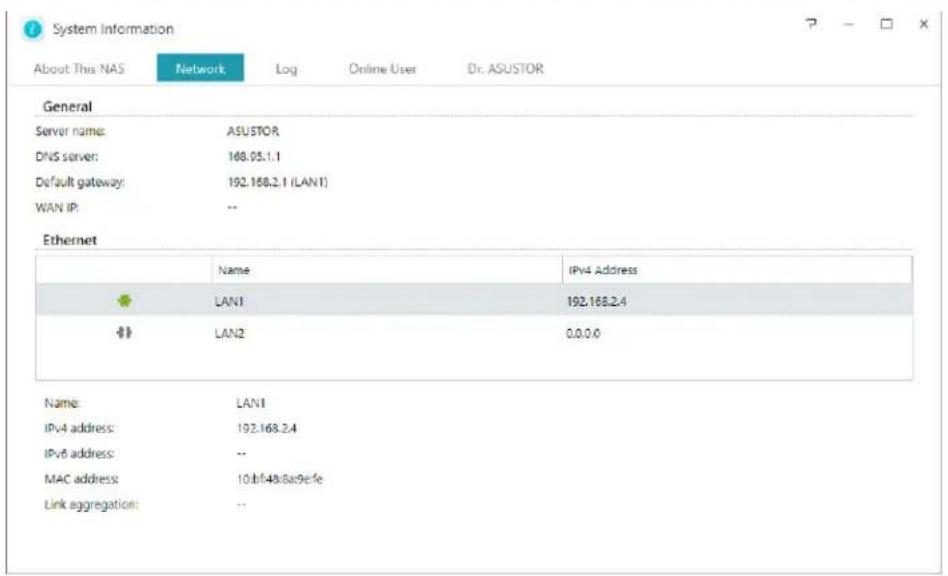948x576 pixels.
Task: Go to the Online User tab
Action: point(382,69)
